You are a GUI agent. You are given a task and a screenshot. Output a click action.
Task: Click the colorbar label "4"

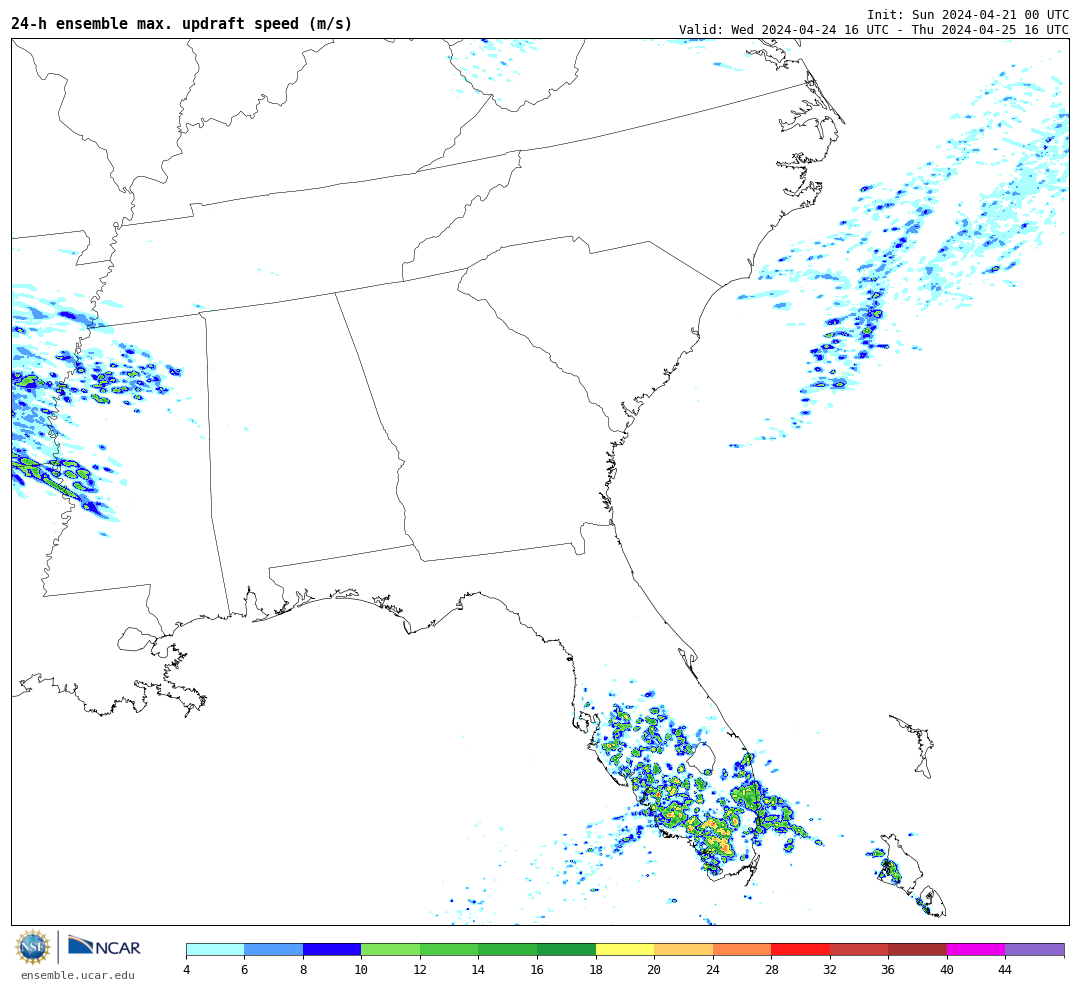[x=187, y=970]
